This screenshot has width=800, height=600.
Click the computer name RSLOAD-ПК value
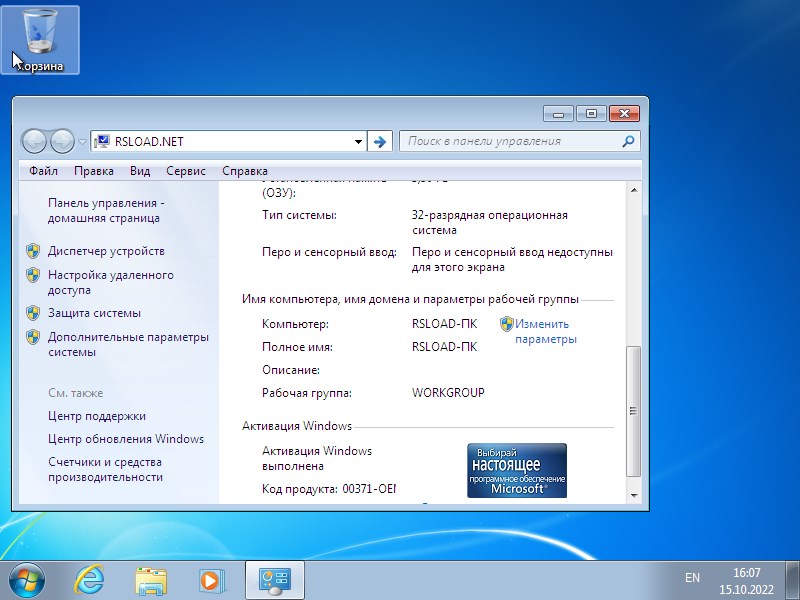click(444, 324)
